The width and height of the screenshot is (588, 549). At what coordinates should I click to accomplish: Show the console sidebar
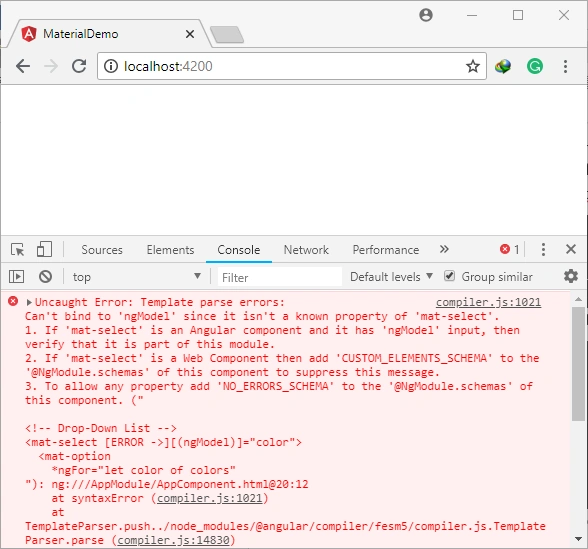coord(16,277)
